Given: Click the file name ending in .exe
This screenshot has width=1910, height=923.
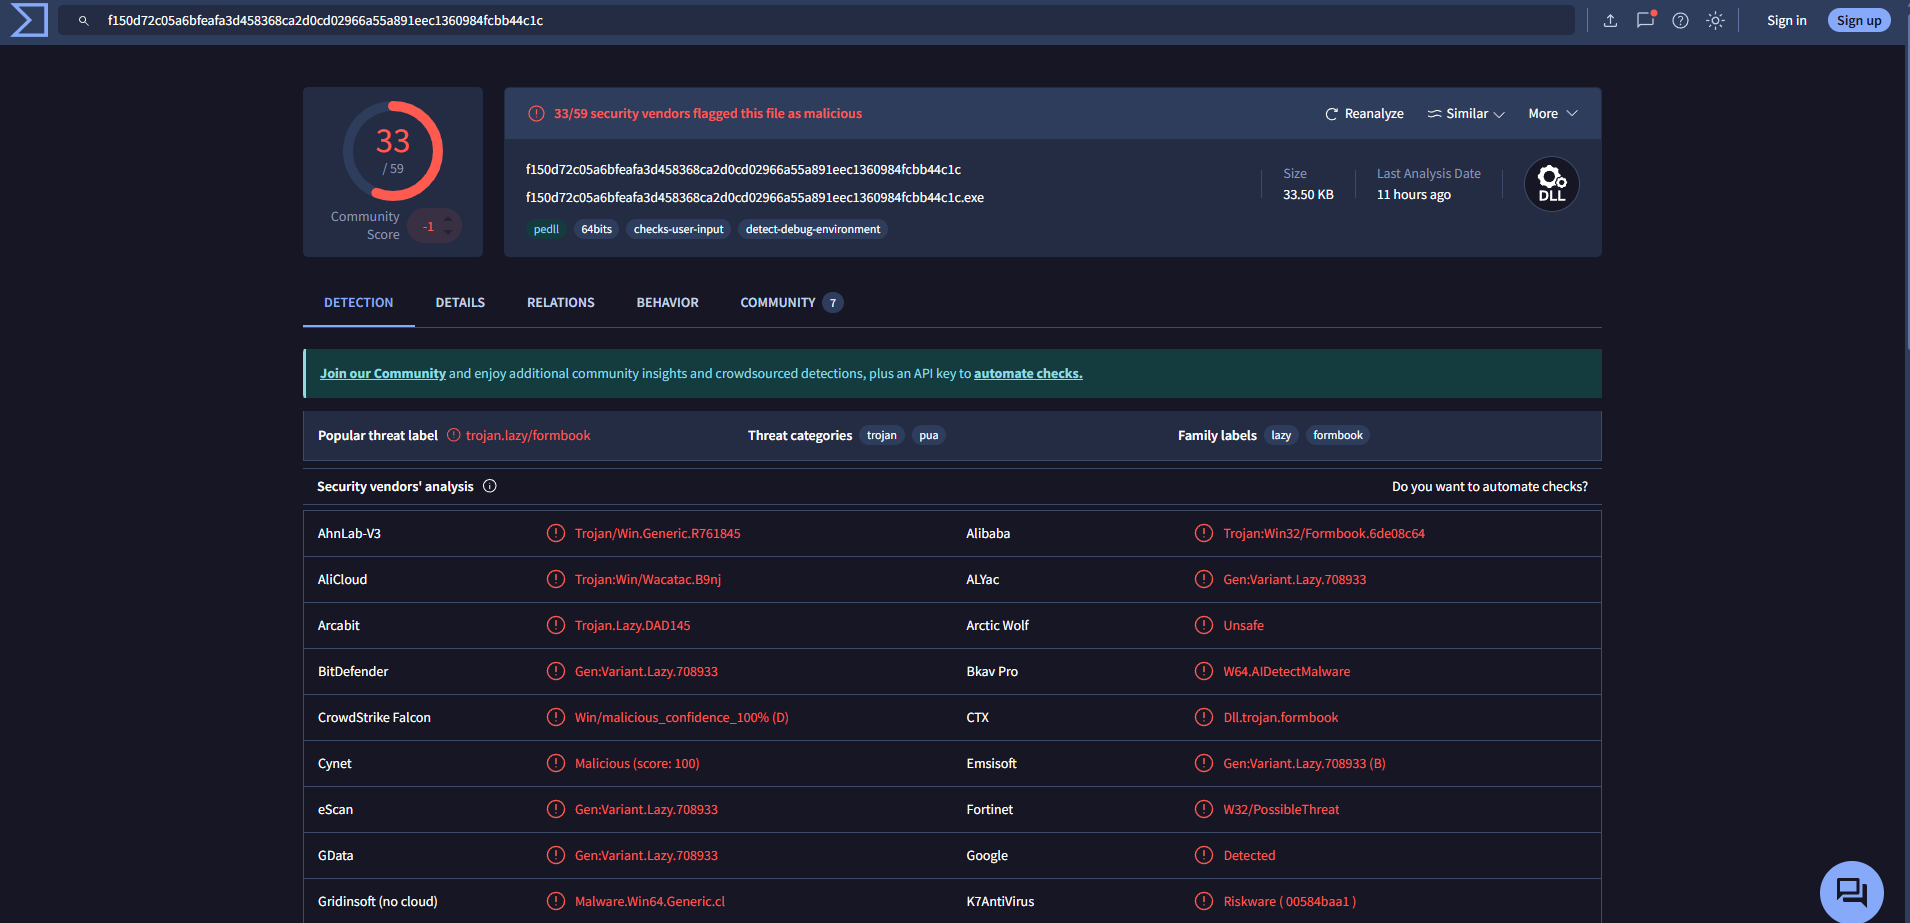Looking at the screenshot, I should [x=755, y=197].
